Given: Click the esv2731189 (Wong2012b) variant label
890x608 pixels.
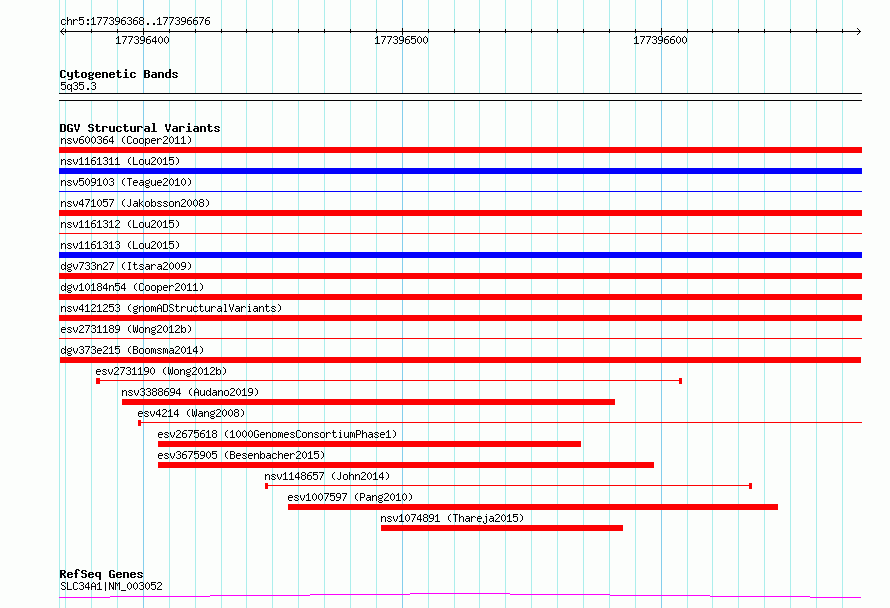Looking at the screenshot, I should pos(126,329).
